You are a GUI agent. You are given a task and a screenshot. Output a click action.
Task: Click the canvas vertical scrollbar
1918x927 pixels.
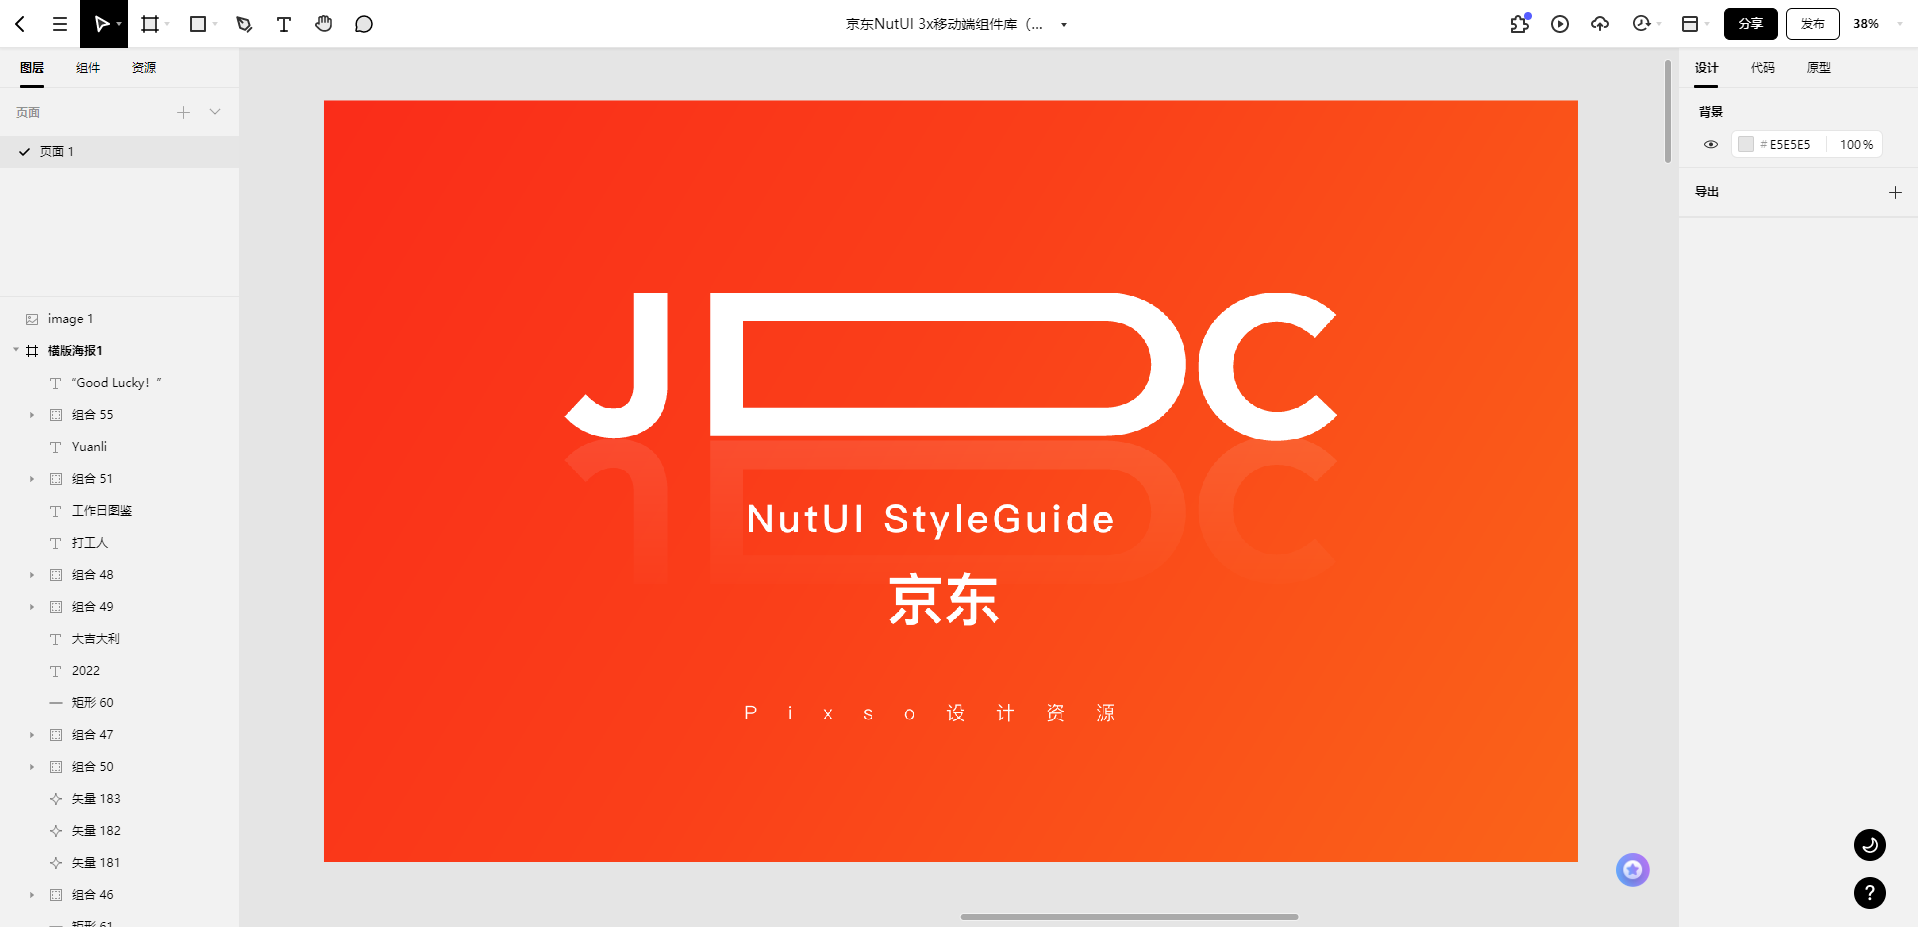tap(1668, 111)
